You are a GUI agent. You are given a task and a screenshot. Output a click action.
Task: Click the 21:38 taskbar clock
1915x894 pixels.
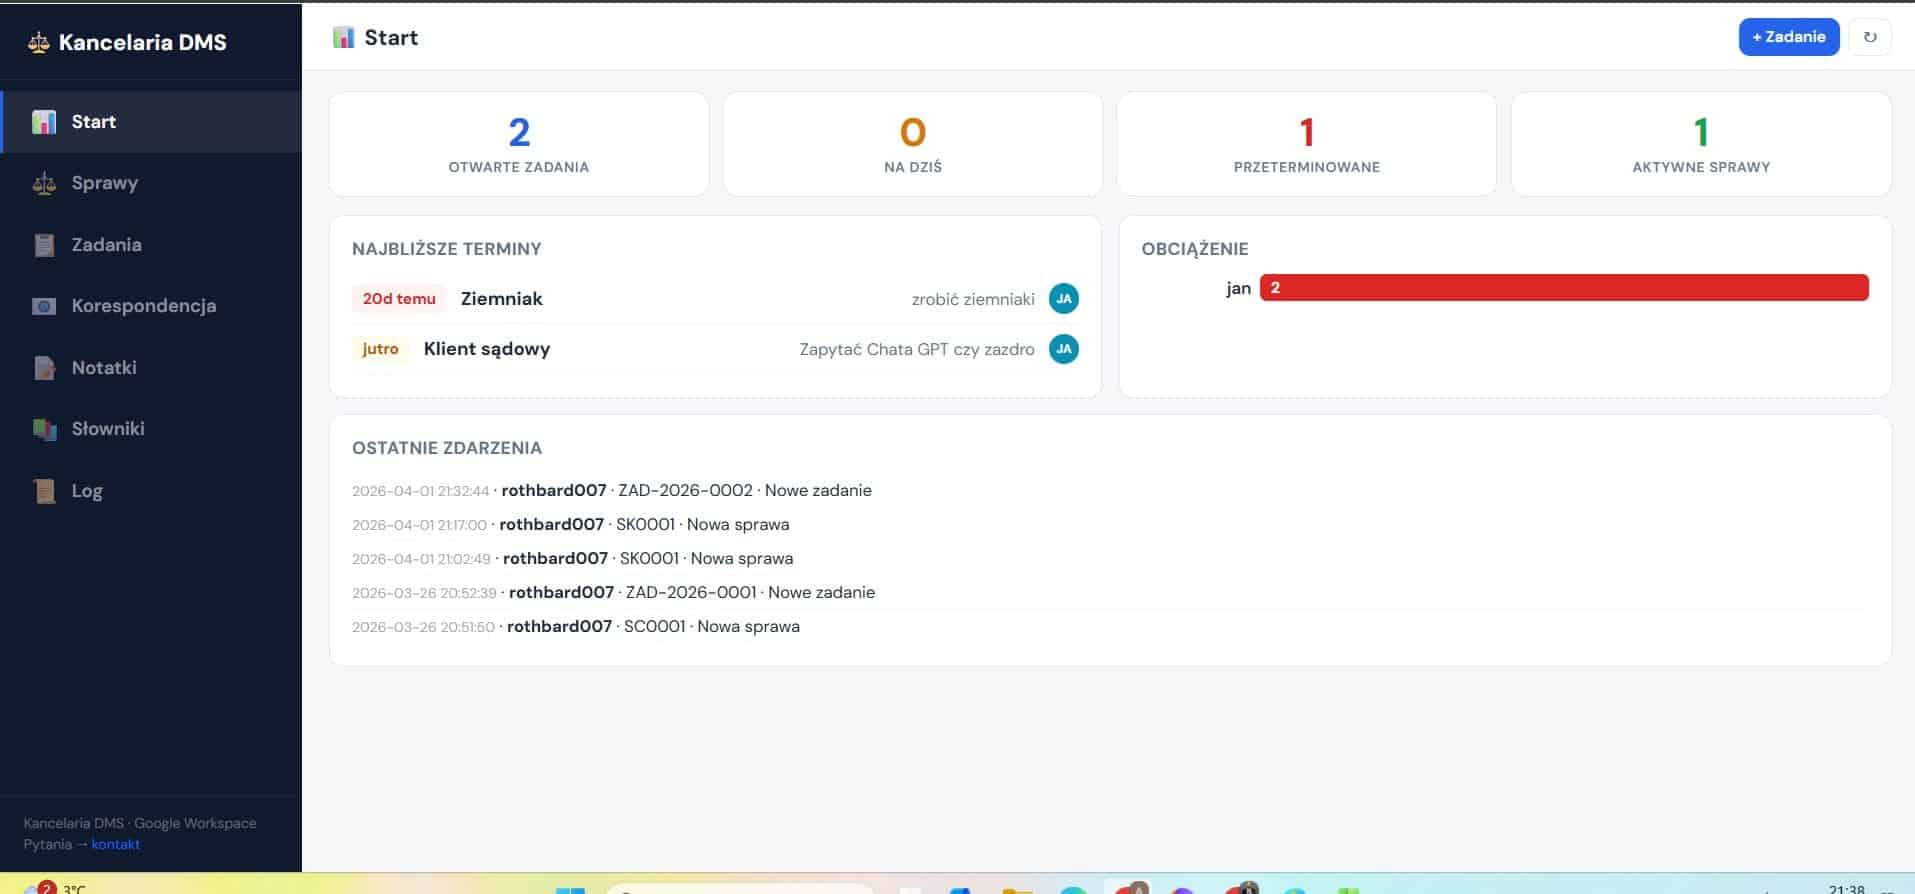tap(1846, 888)
